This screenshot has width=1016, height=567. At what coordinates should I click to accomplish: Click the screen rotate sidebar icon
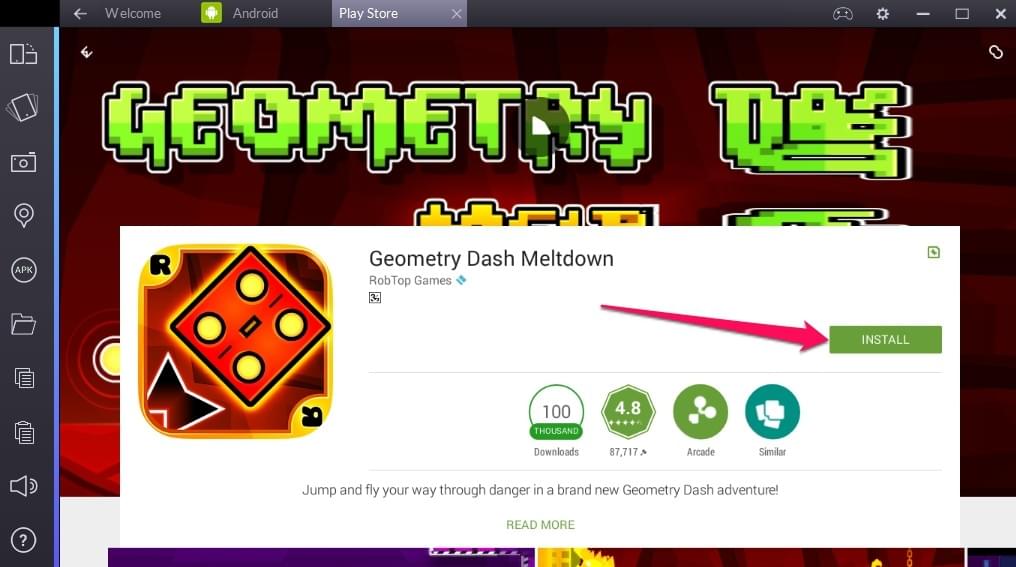23,54
